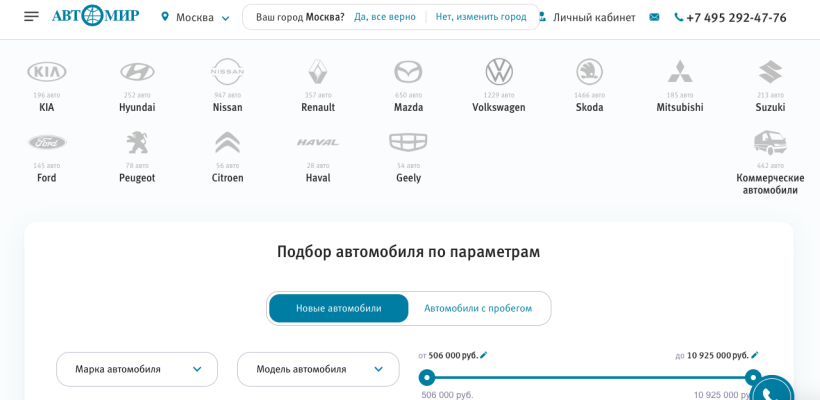Open Личный кабинет account link
Screen dimensions: 820x400
(594, 18)
